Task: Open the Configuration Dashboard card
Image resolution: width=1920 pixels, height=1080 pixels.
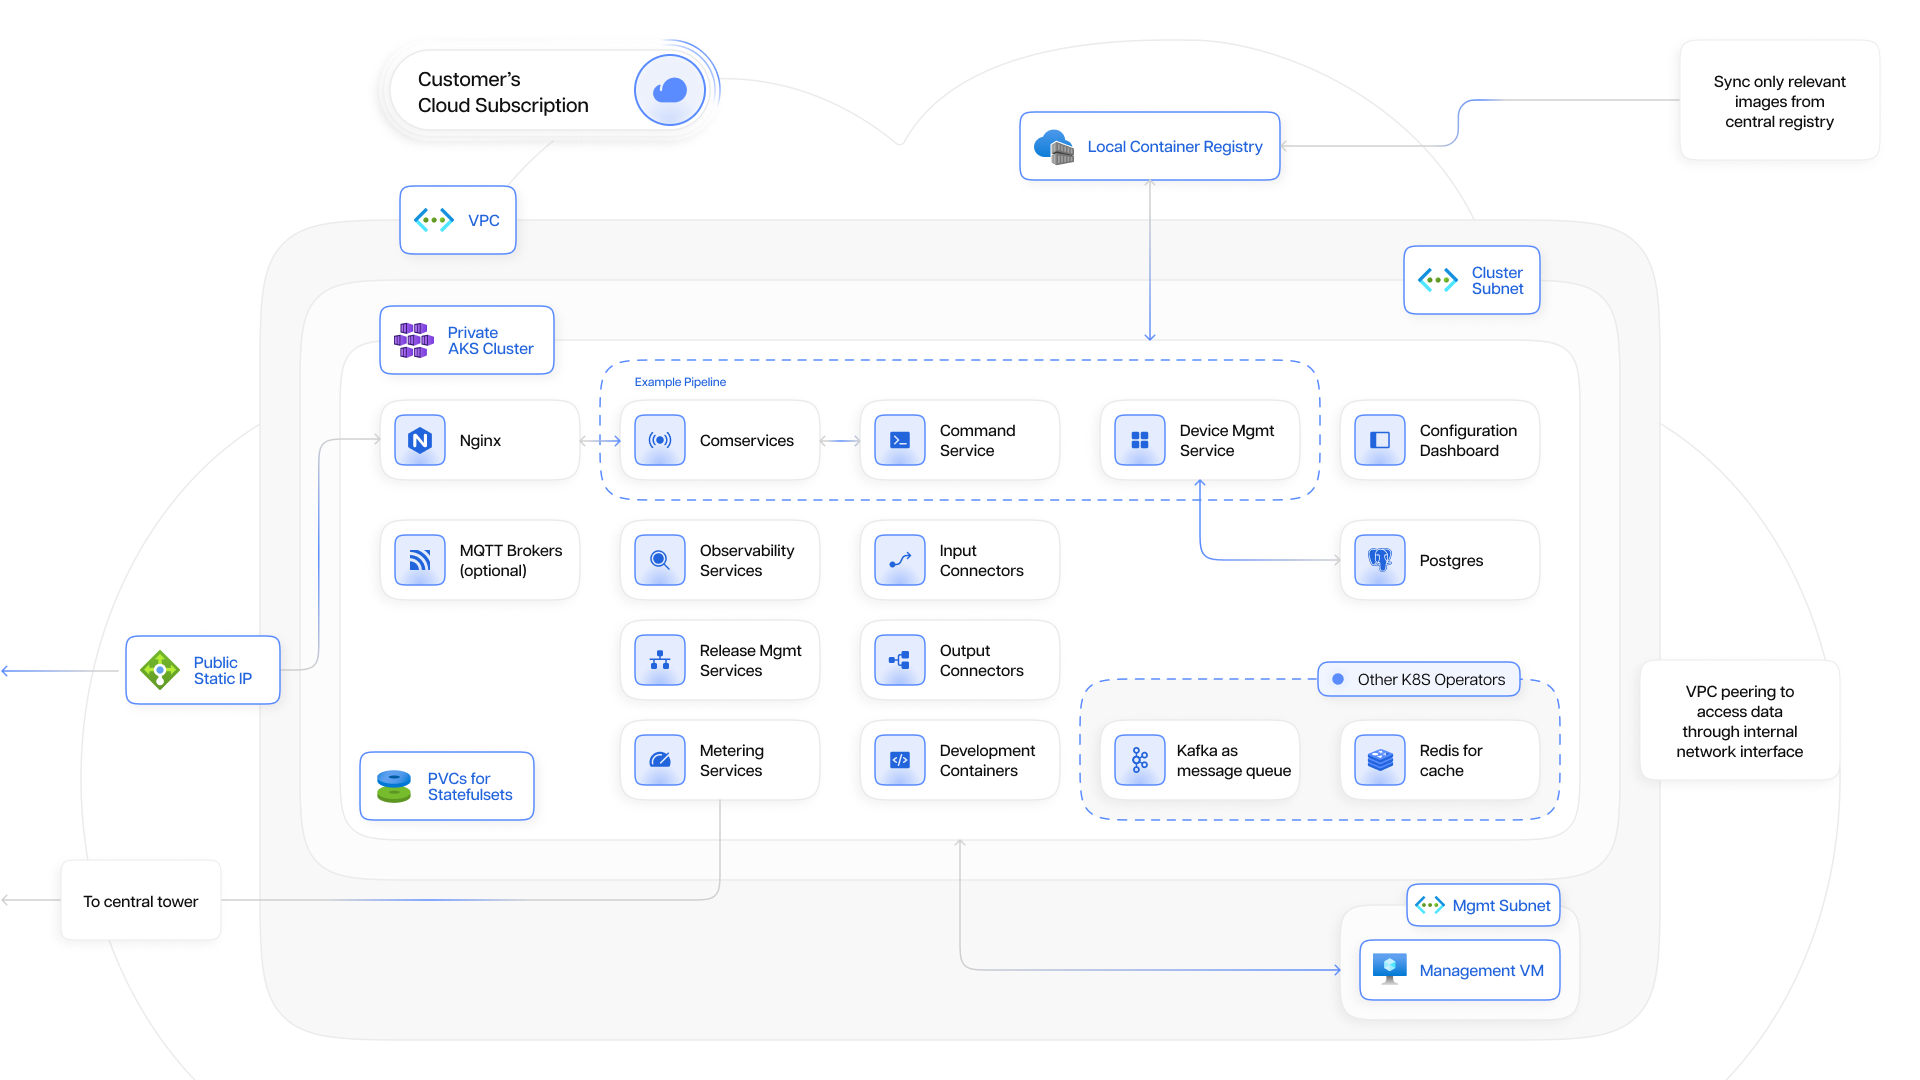Action: [1440, 440]
